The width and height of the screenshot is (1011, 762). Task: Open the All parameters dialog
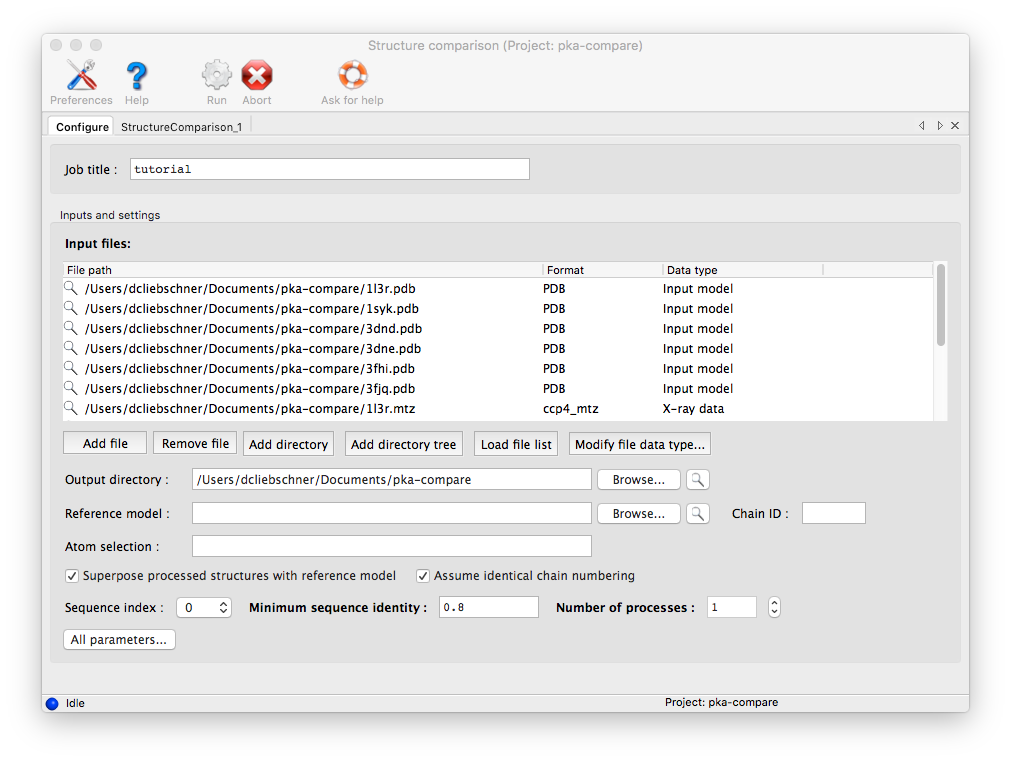pyautogui.click(x=119, y=640)
